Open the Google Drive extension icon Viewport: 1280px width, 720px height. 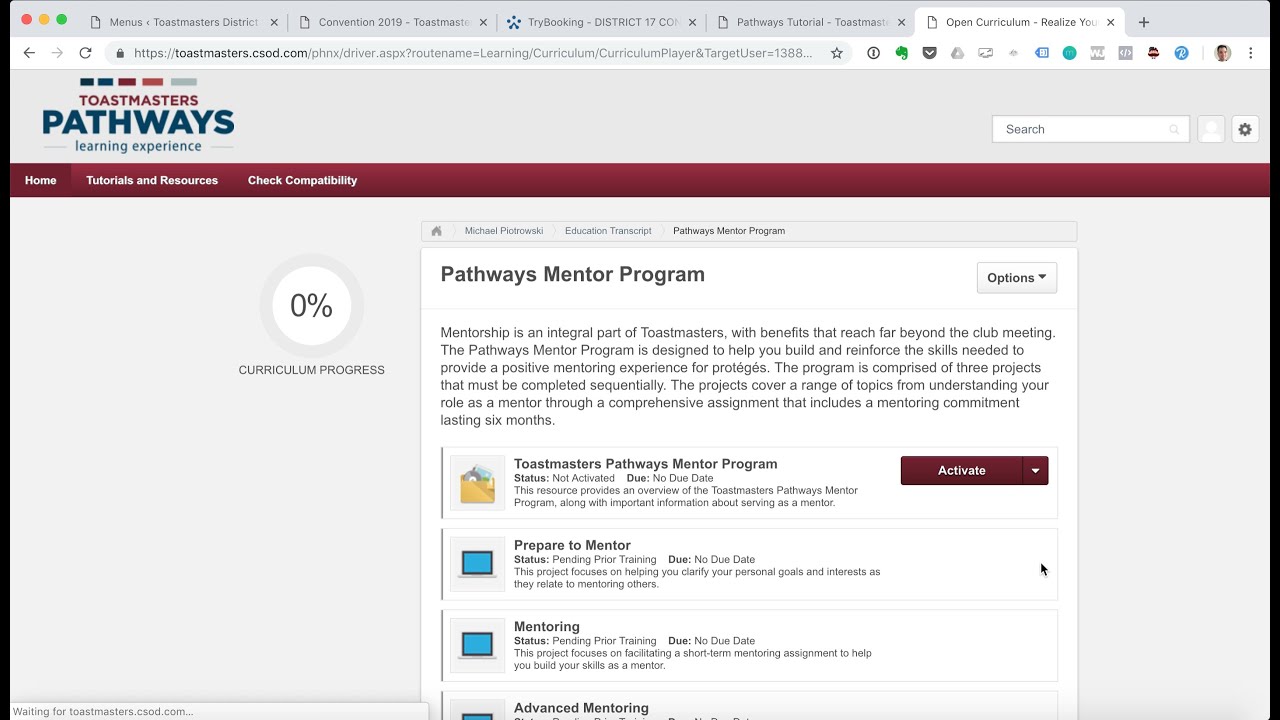point(958,53)
